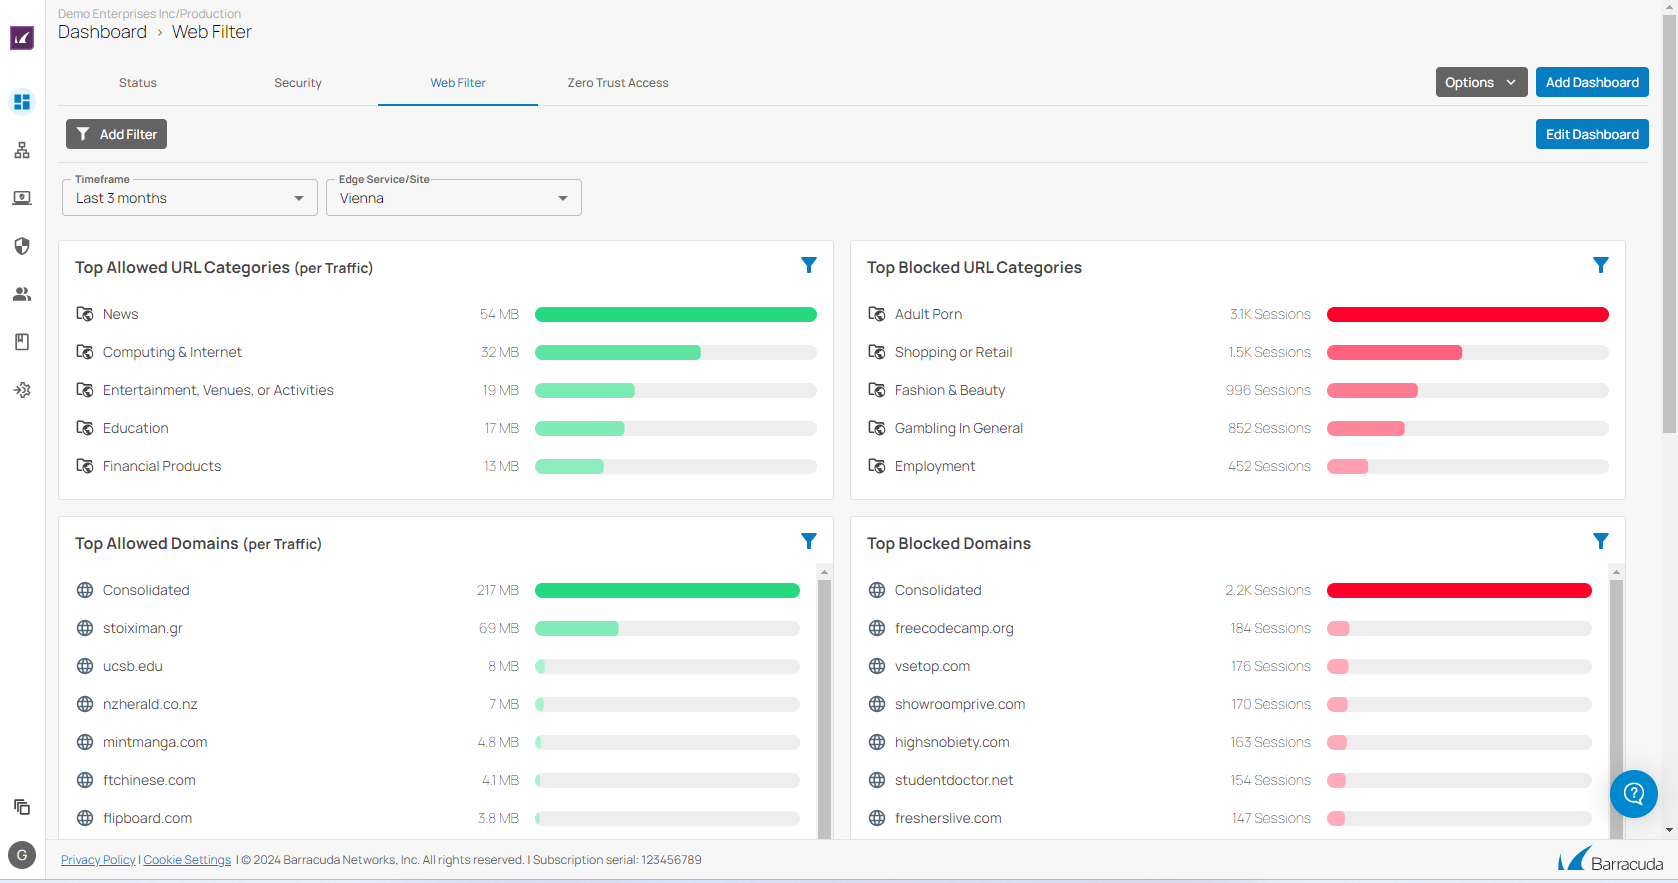Click the News category icon
Screen dimensions: 1678x883
(85, 314)
